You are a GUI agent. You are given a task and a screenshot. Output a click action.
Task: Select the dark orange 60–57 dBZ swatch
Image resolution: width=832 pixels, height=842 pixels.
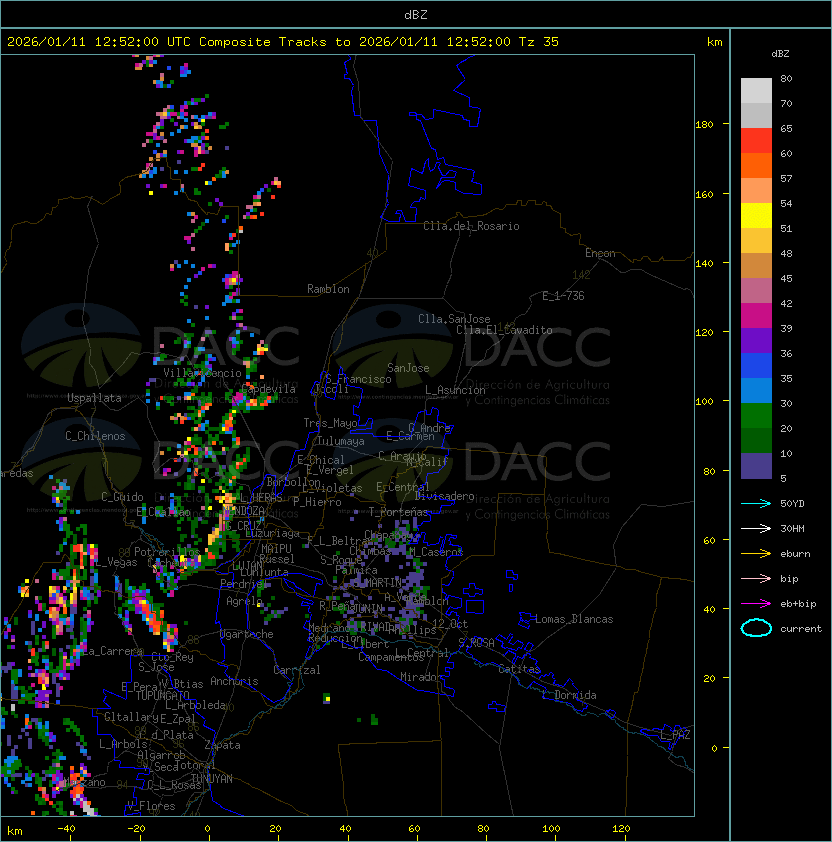[x=756, y=165]
